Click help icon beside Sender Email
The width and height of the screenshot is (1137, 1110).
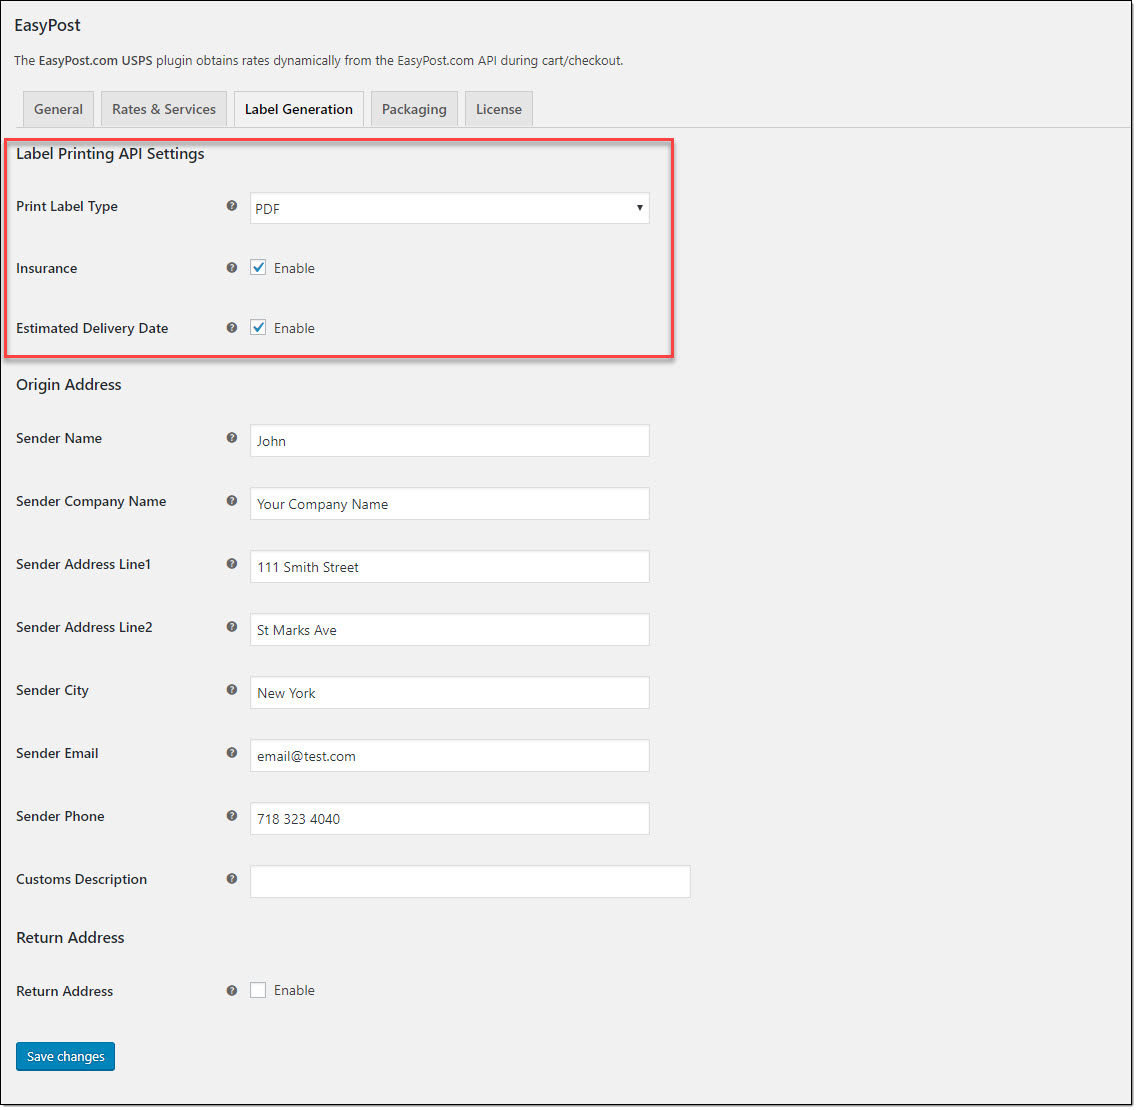[x=231, y=753]
